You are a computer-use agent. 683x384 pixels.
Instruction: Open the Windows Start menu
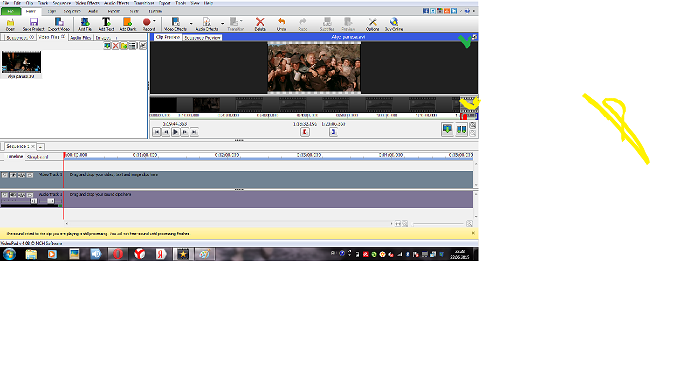pos(9,254)
